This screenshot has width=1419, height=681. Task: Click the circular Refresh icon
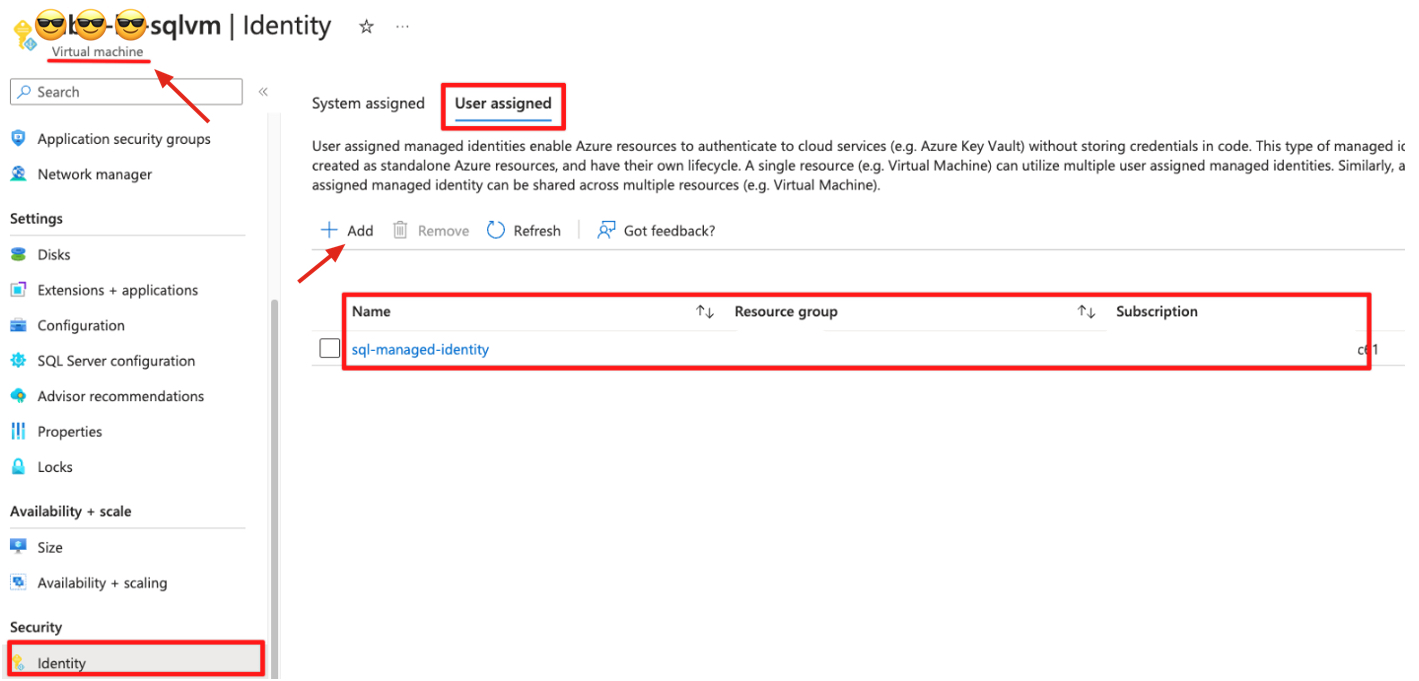pyautogui.click(x=496, y=230)
